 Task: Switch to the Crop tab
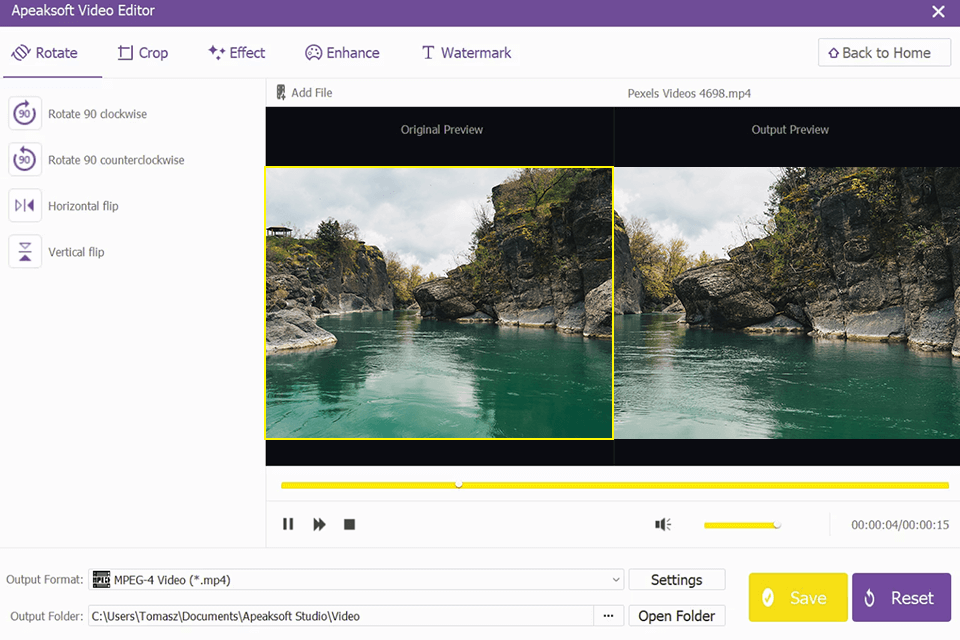(143, 52)
